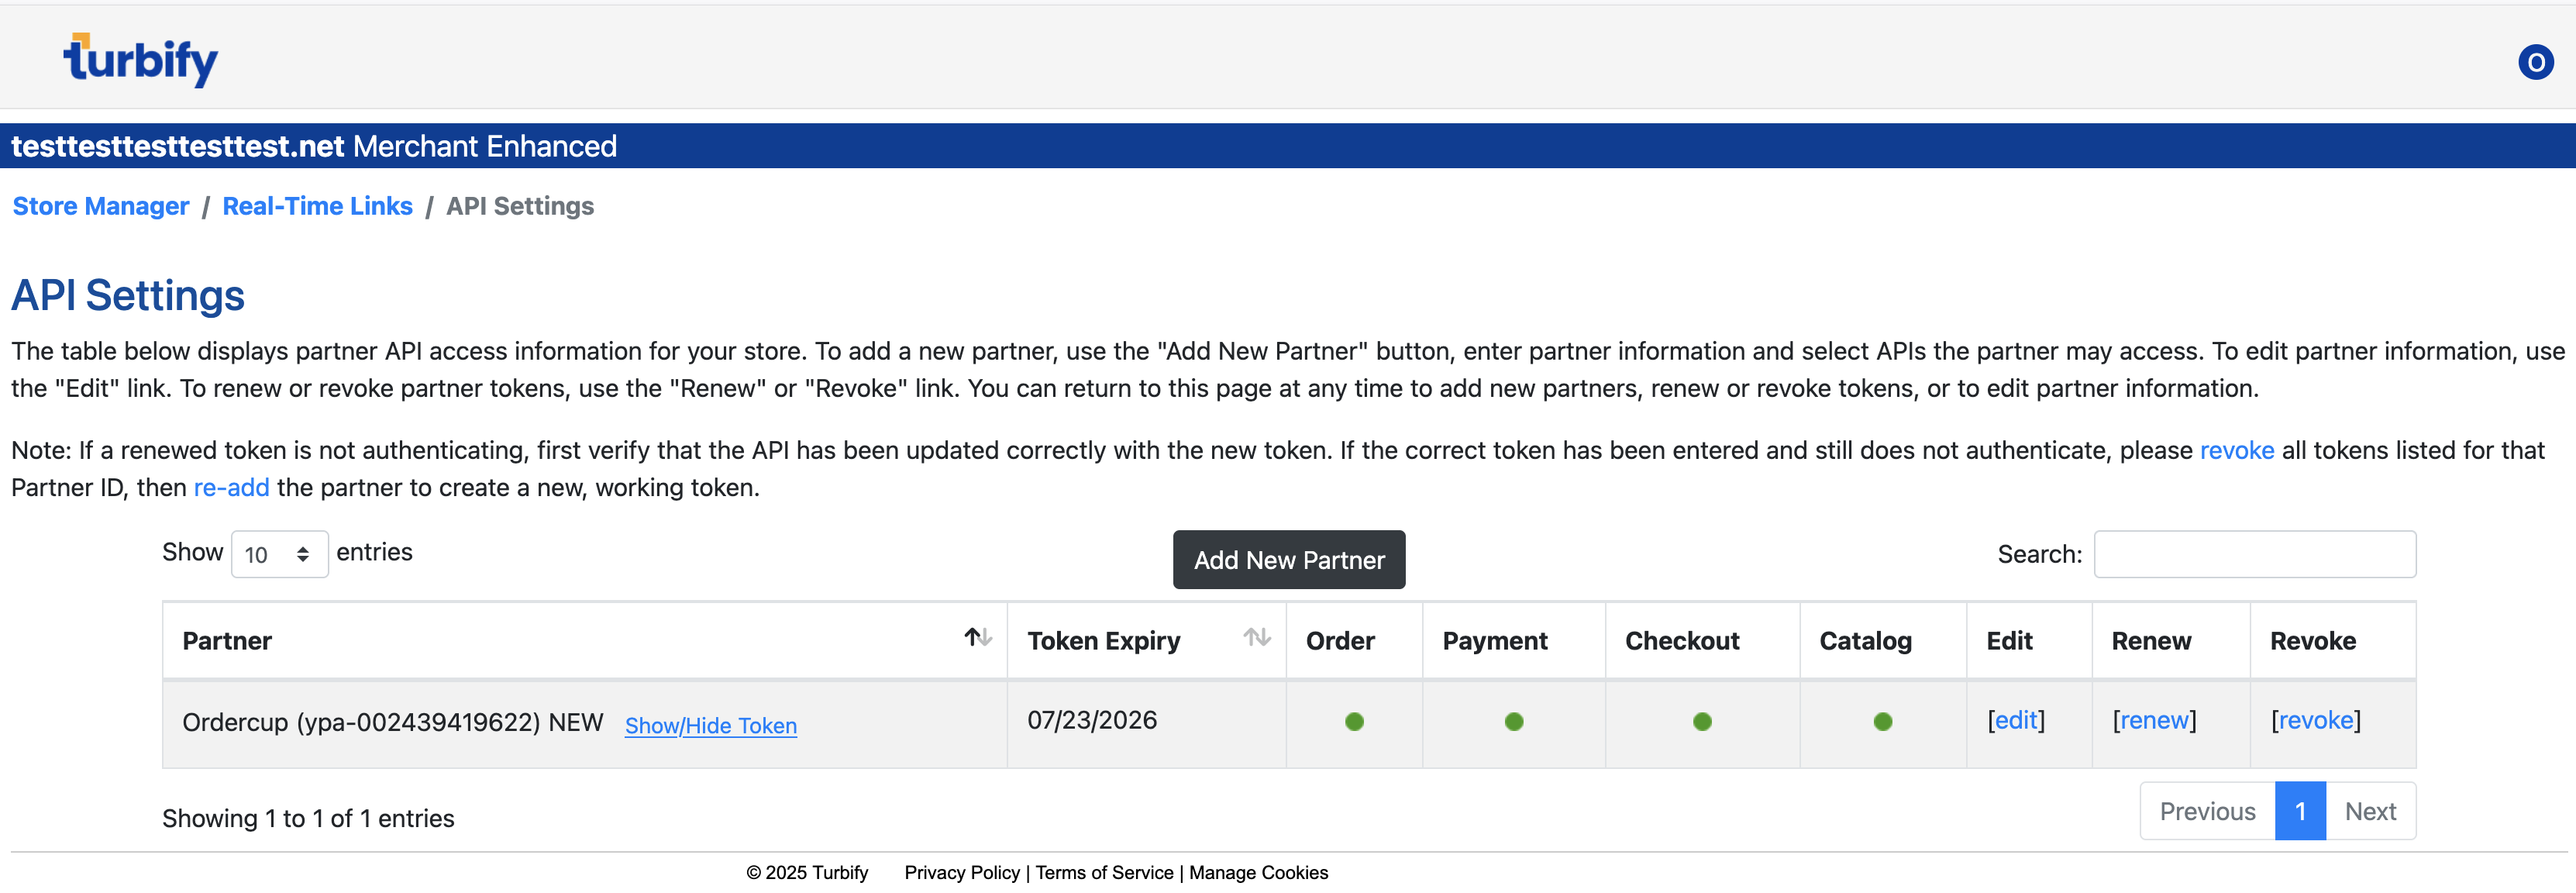This screenshot has height=893, width=2576.
Task: Renew the Ordercup partner token
Action: pos(2154,721)
